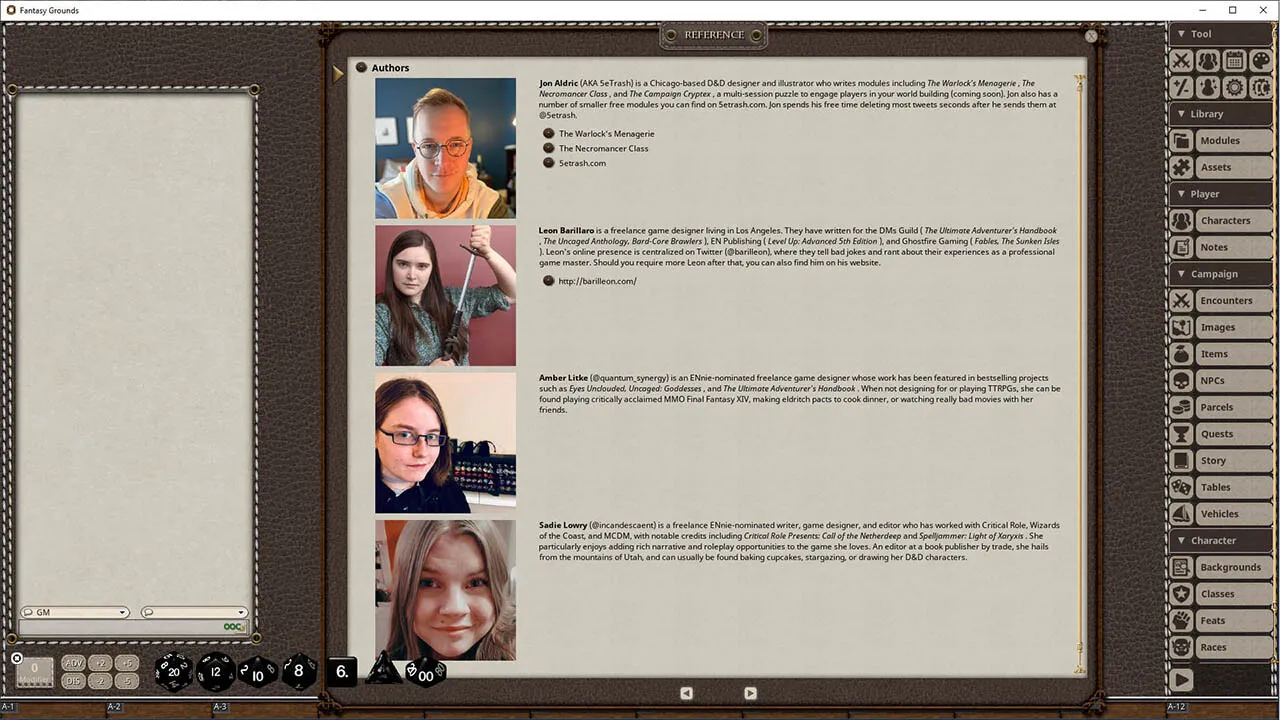The width and height of the screenshot is (1280, 720).
Task: Click the Classes shield icon
Action: pos(1182,594)
